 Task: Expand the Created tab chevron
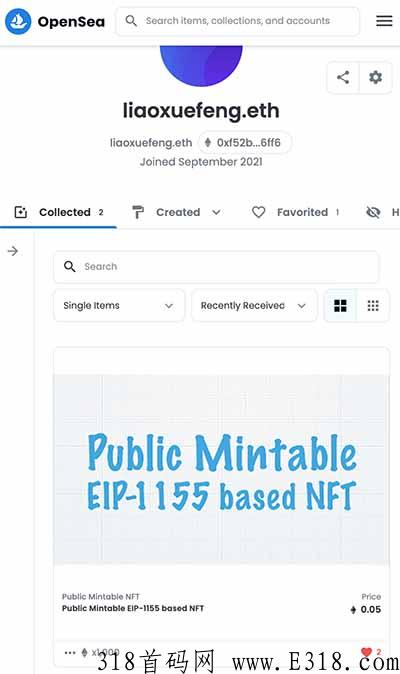pos(217,212)
